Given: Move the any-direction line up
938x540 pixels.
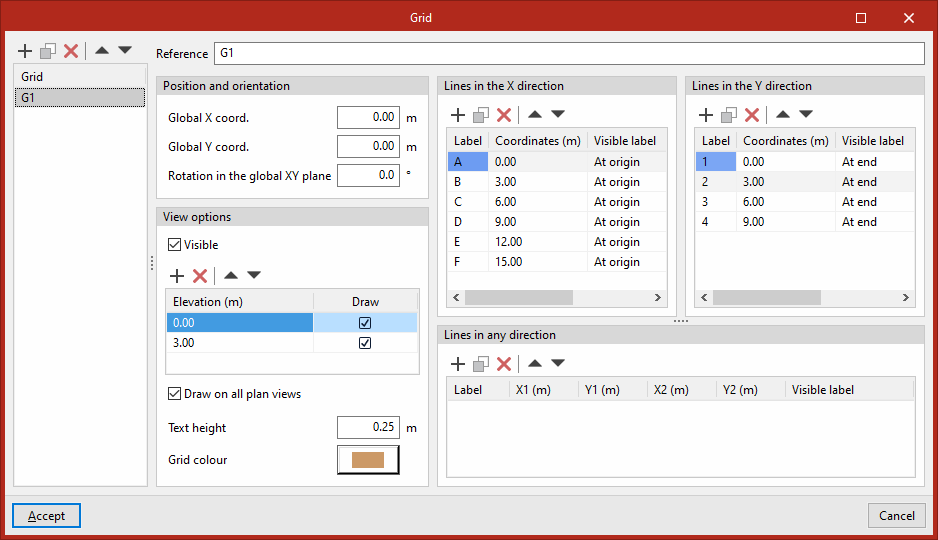Looking at the screenshot, I should pyautogui.click(x=535, y=363).
